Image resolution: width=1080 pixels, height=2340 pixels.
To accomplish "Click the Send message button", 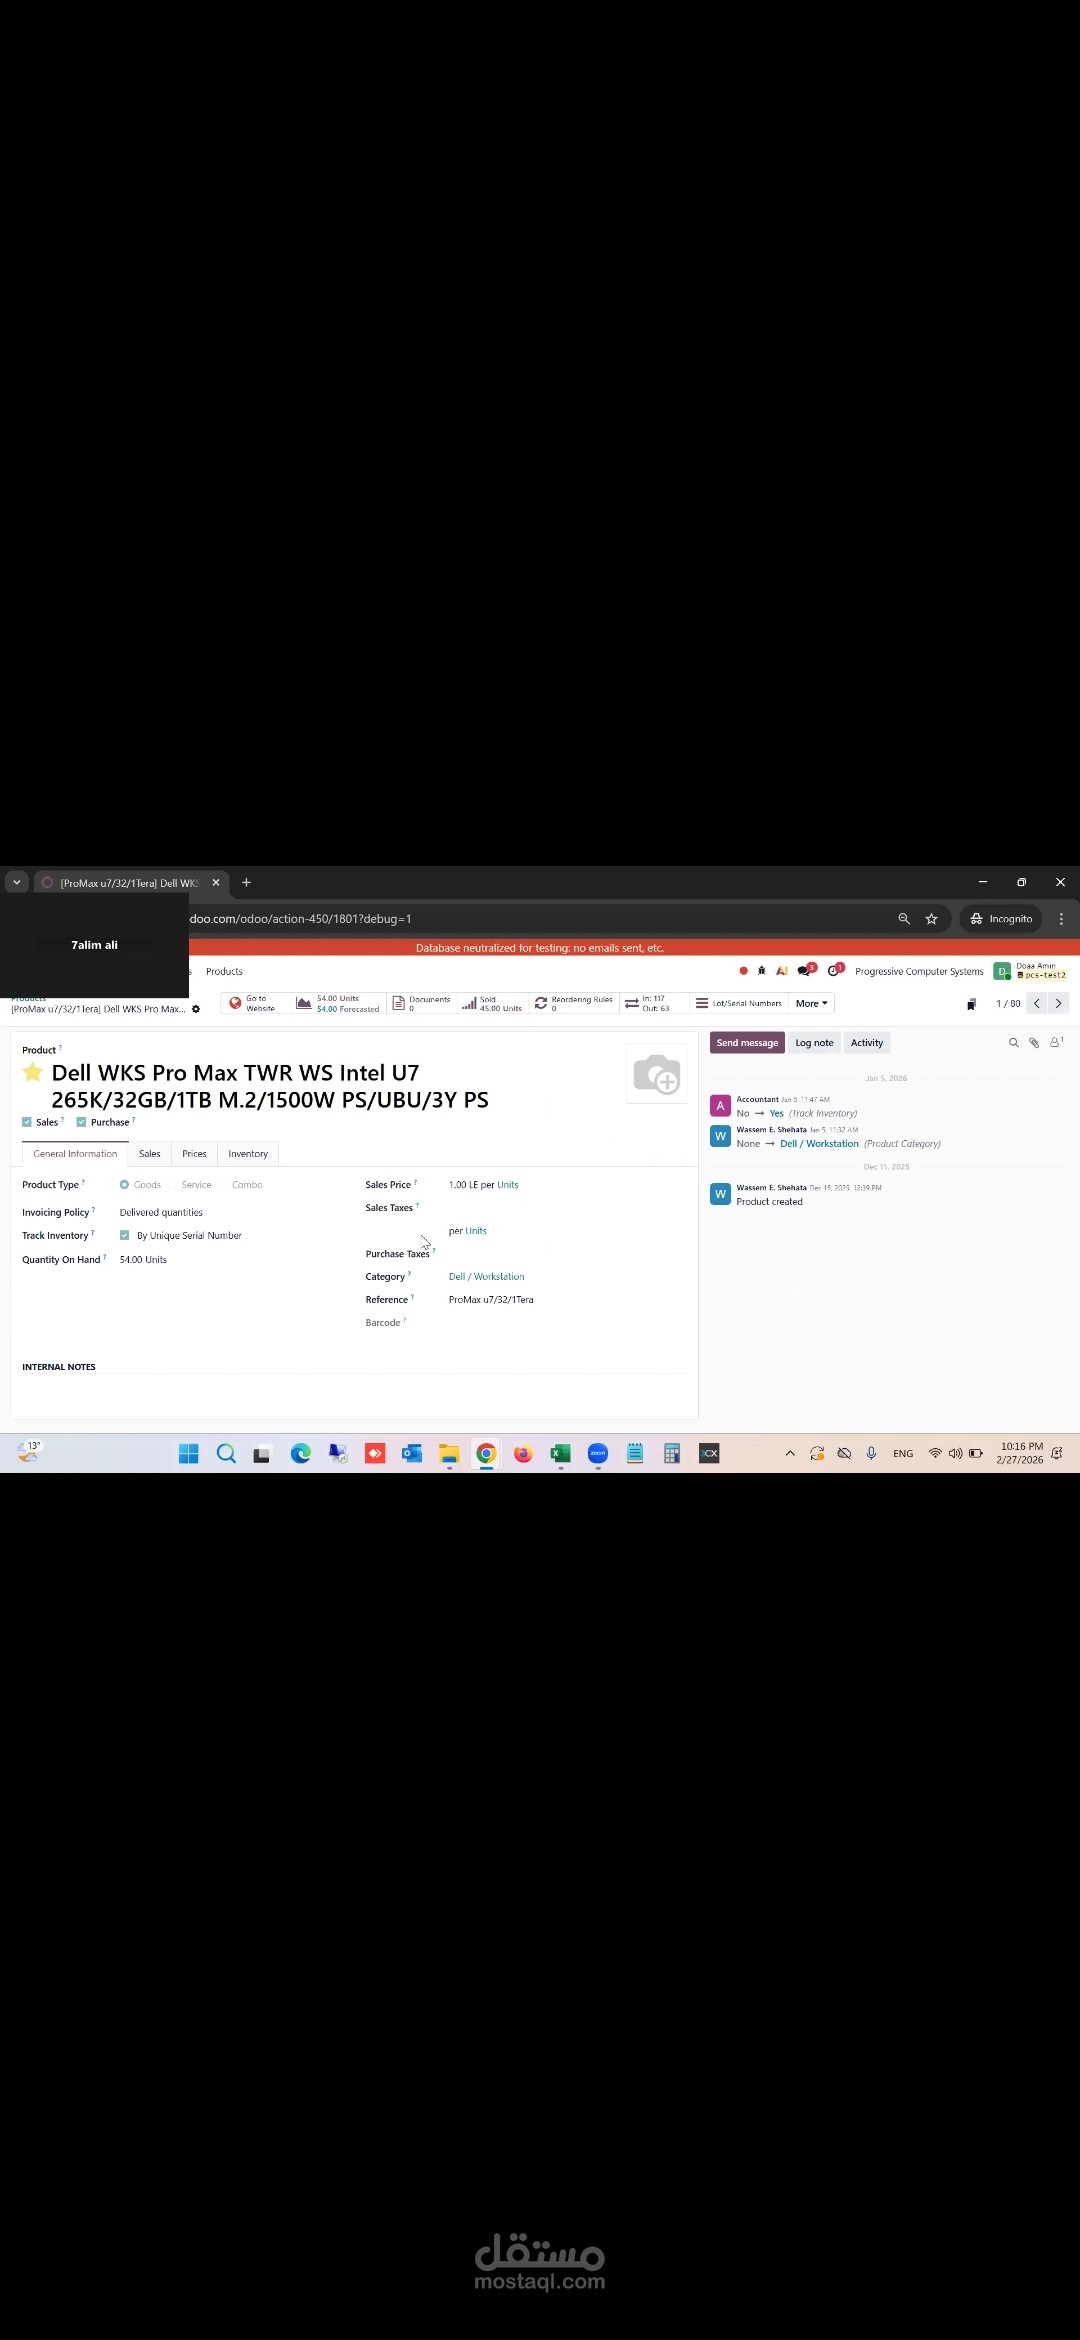I will pos(747,1043).
